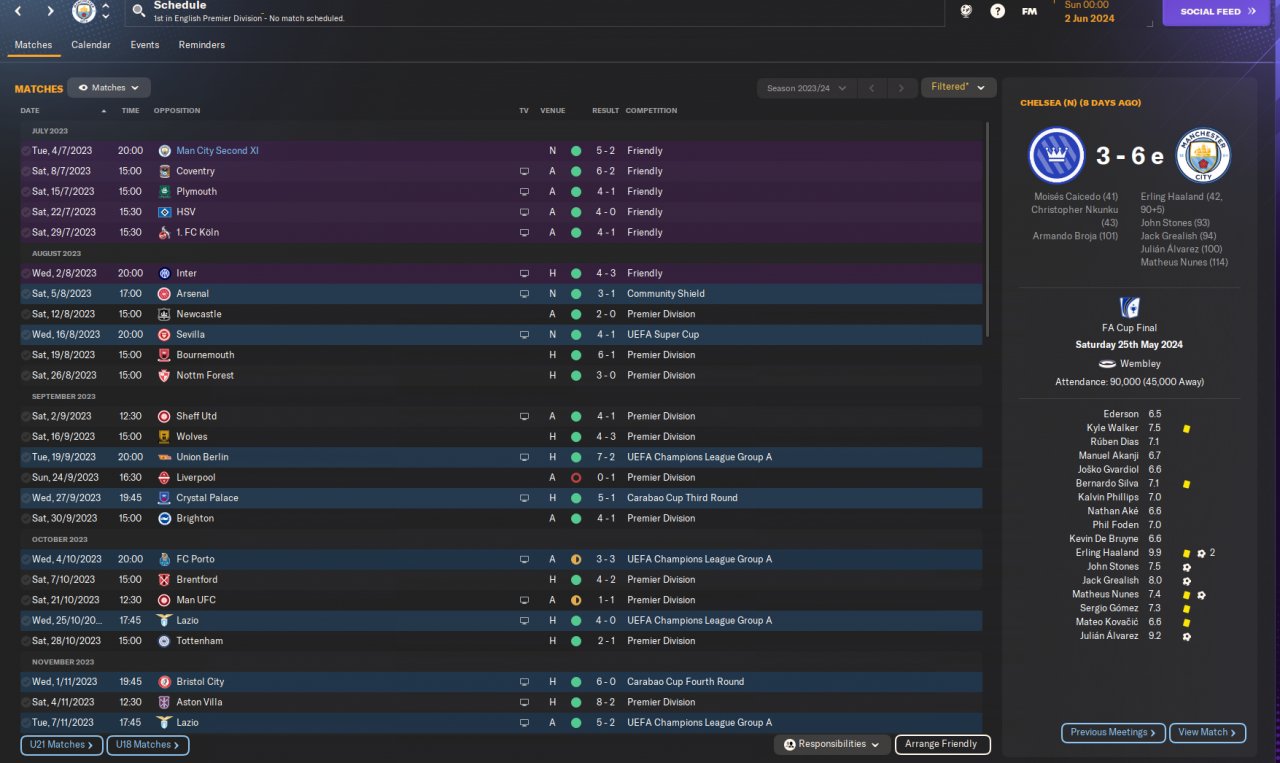Toggle the check circle on the Brentford row

26,579
